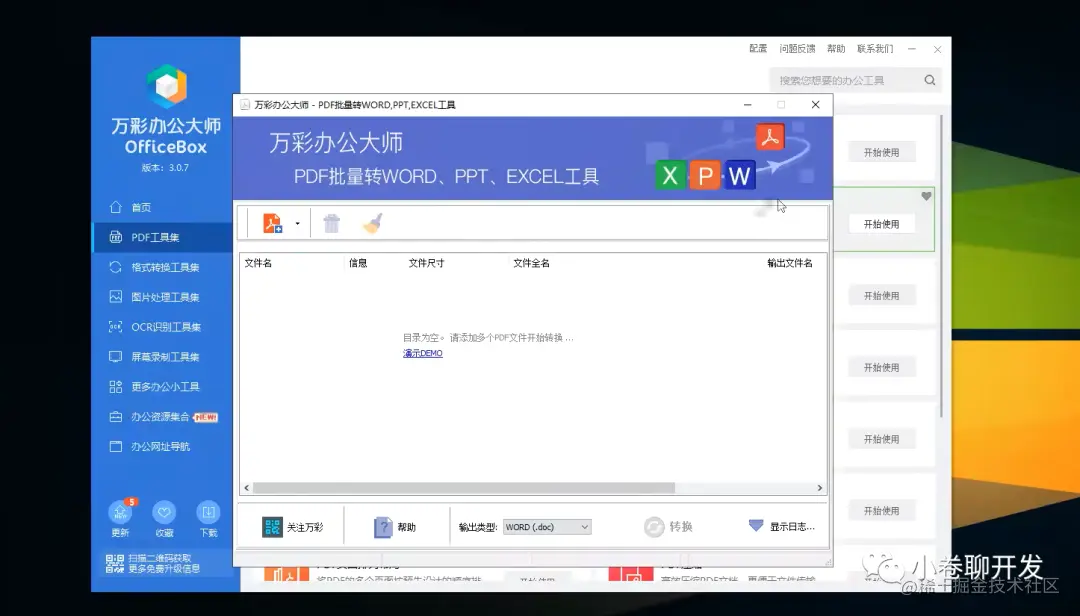1080x616 pixels.
Task: Click the trash icon to remove files
Action: [x=331, y=222]
